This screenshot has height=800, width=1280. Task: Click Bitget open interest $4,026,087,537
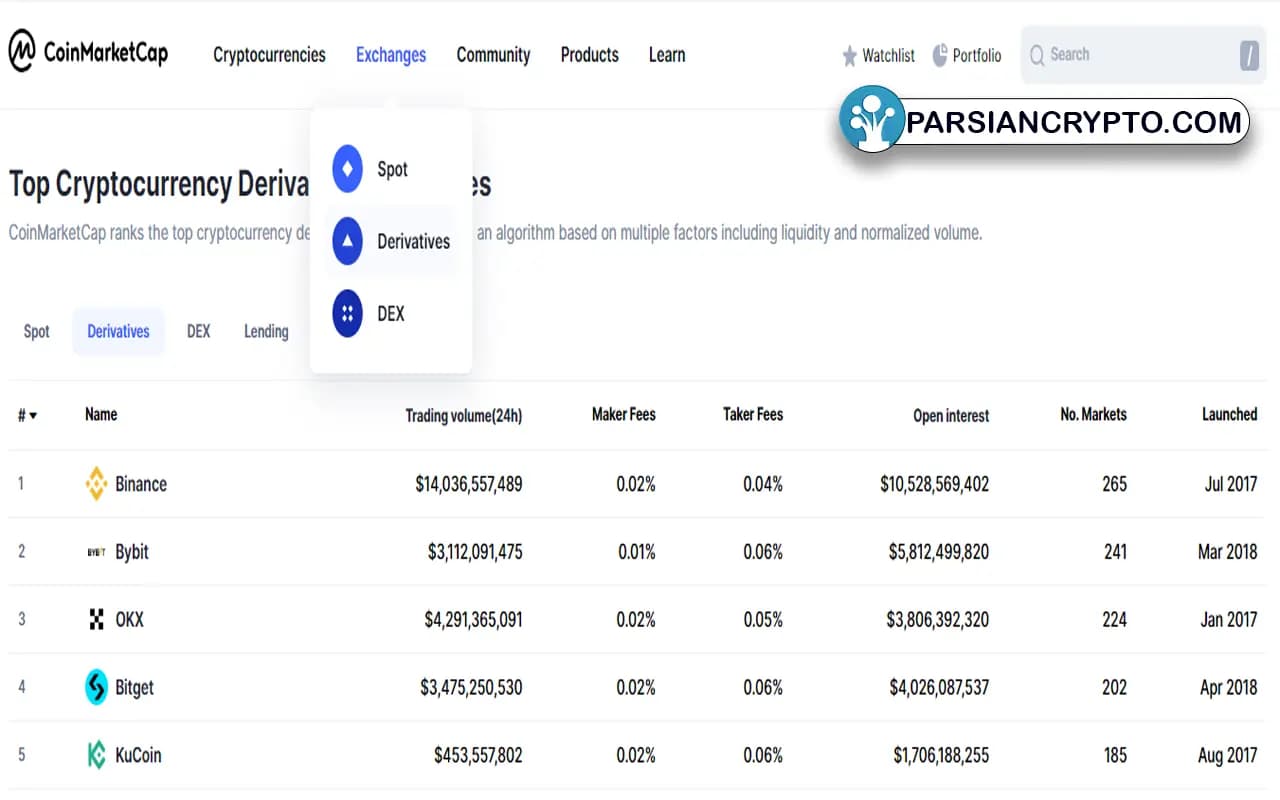click(x=939, y=688)
